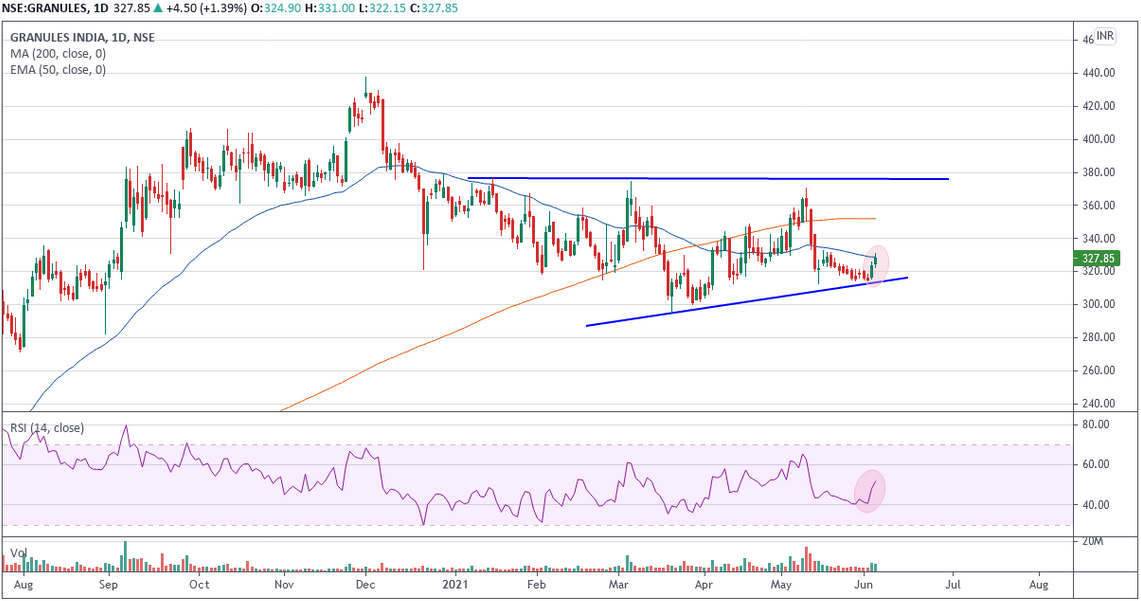Open the RSI (14, close) indicator label
The width and height of the screenshot is (1141, 601).
point(47,428)
